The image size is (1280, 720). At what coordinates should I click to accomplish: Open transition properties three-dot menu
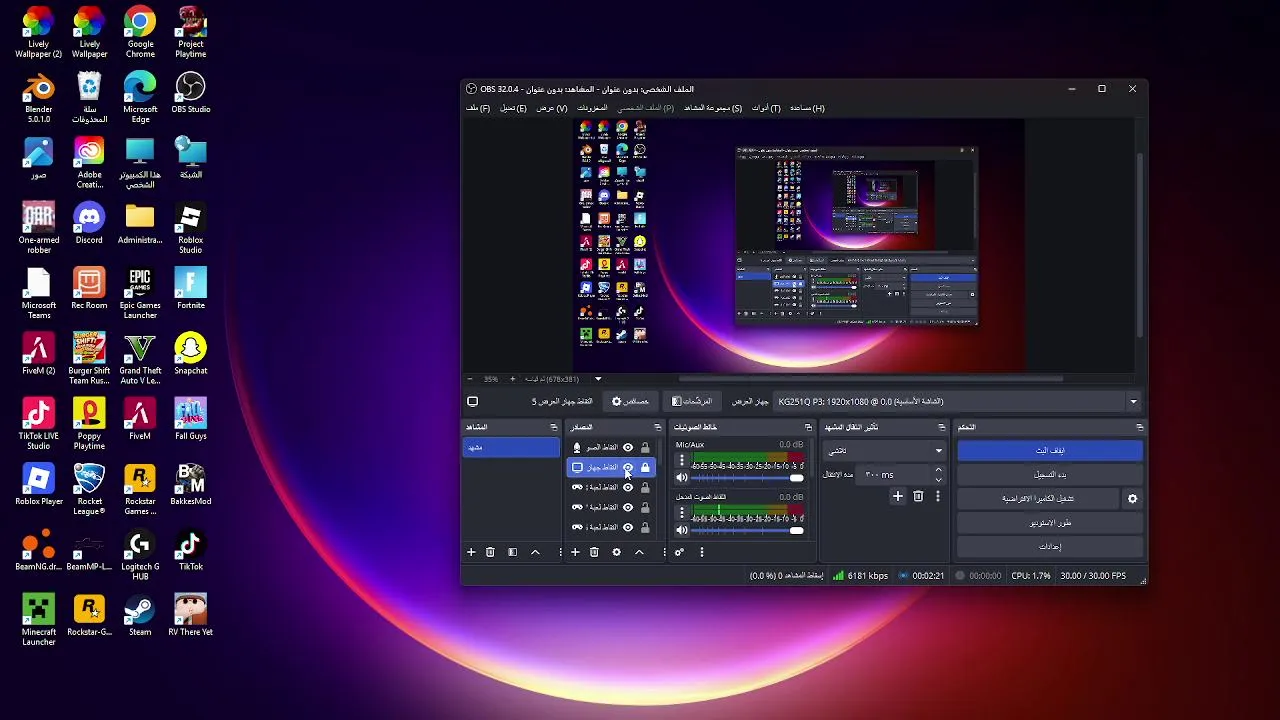tap(937, 496)
